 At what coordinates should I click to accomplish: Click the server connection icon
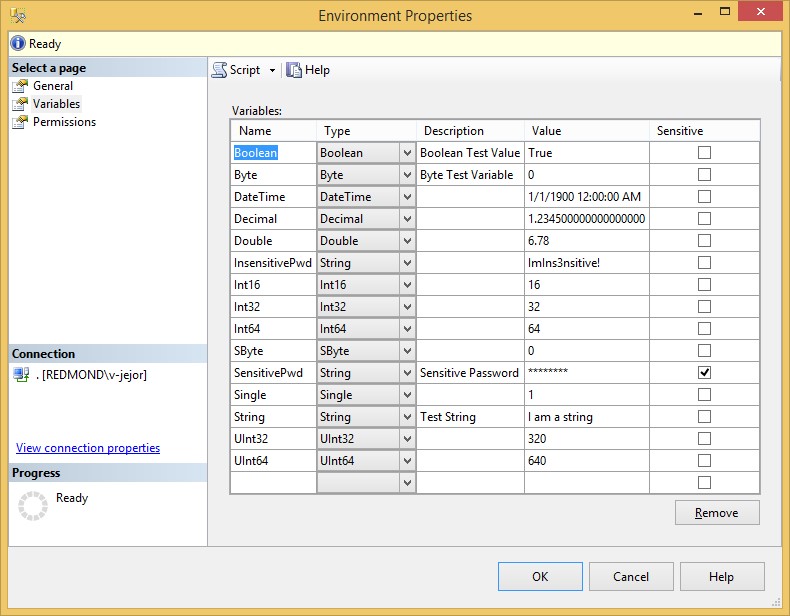pos(21,374)
